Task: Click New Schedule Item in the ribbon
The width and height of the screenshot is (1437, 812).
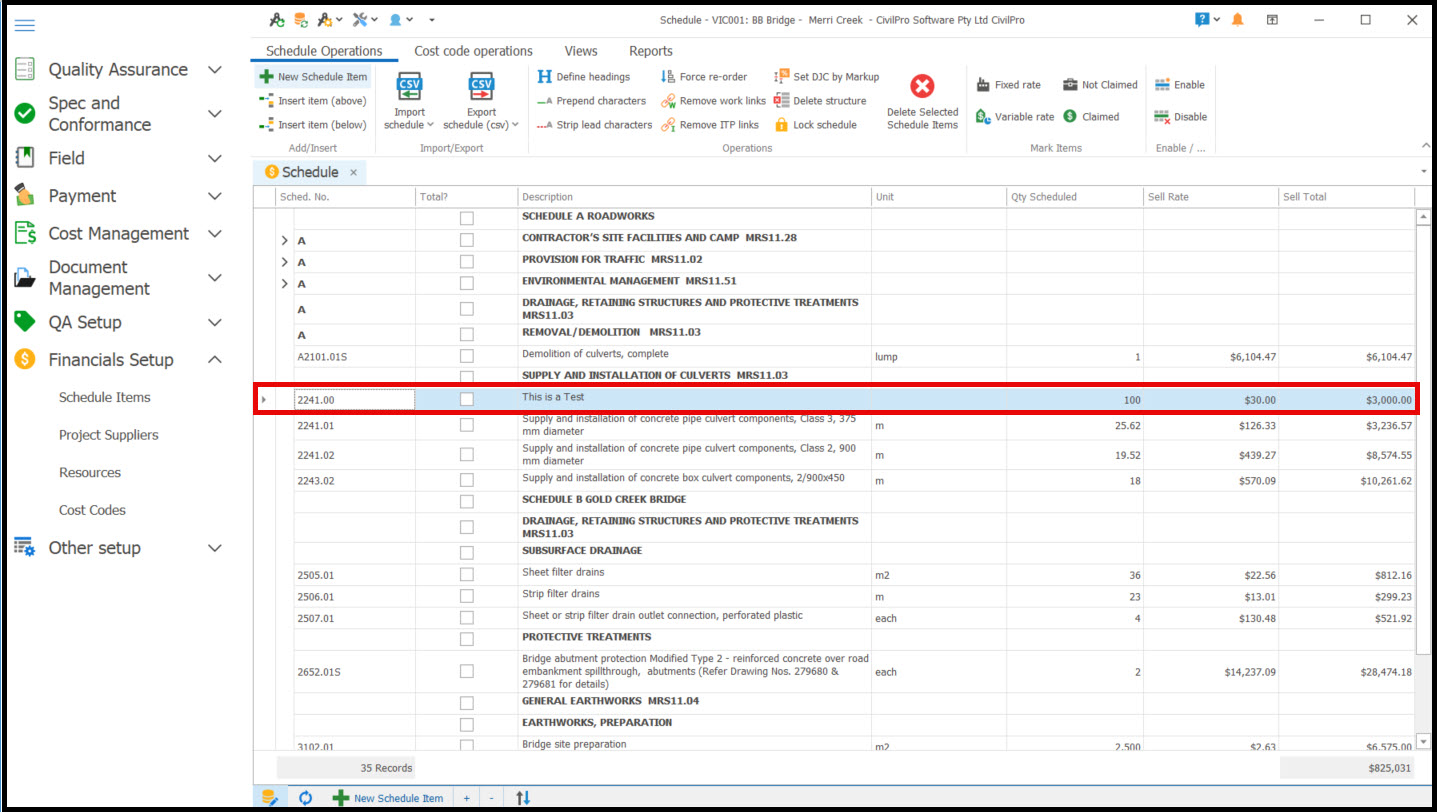Action: pos(313,77)
